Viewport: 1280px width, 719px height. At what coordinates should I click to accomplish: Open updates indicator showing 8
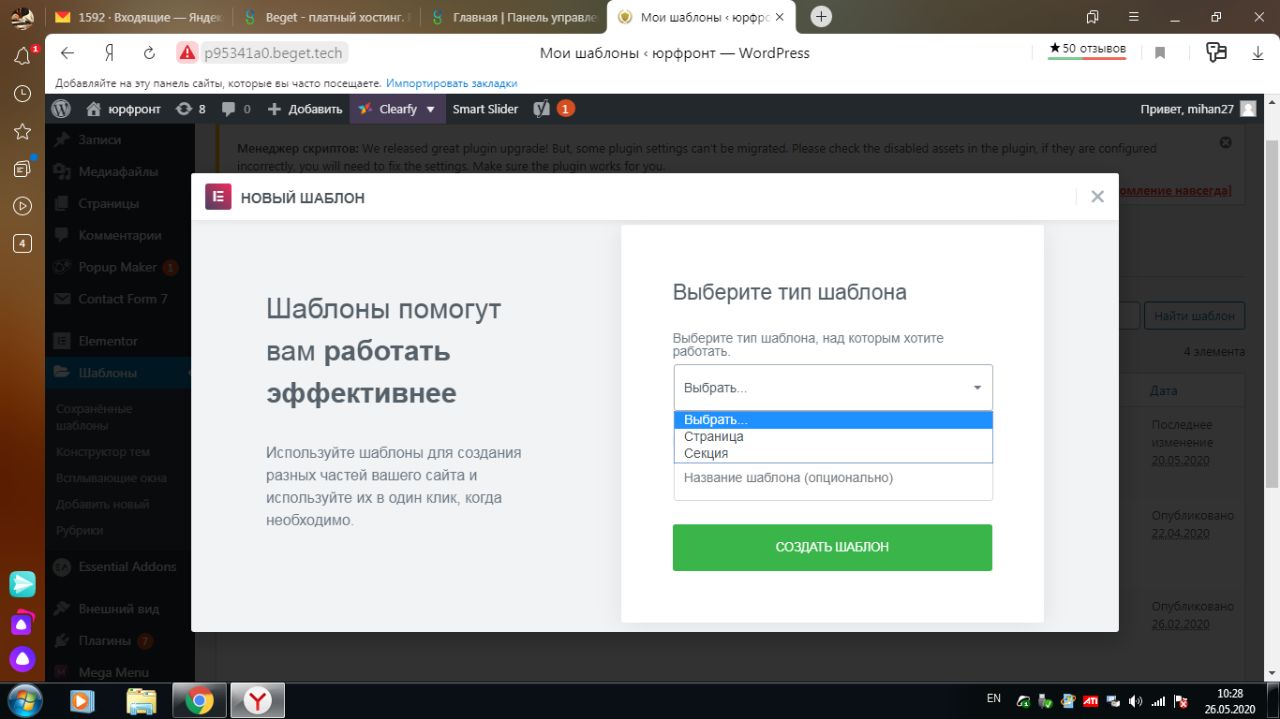[190, 109]
